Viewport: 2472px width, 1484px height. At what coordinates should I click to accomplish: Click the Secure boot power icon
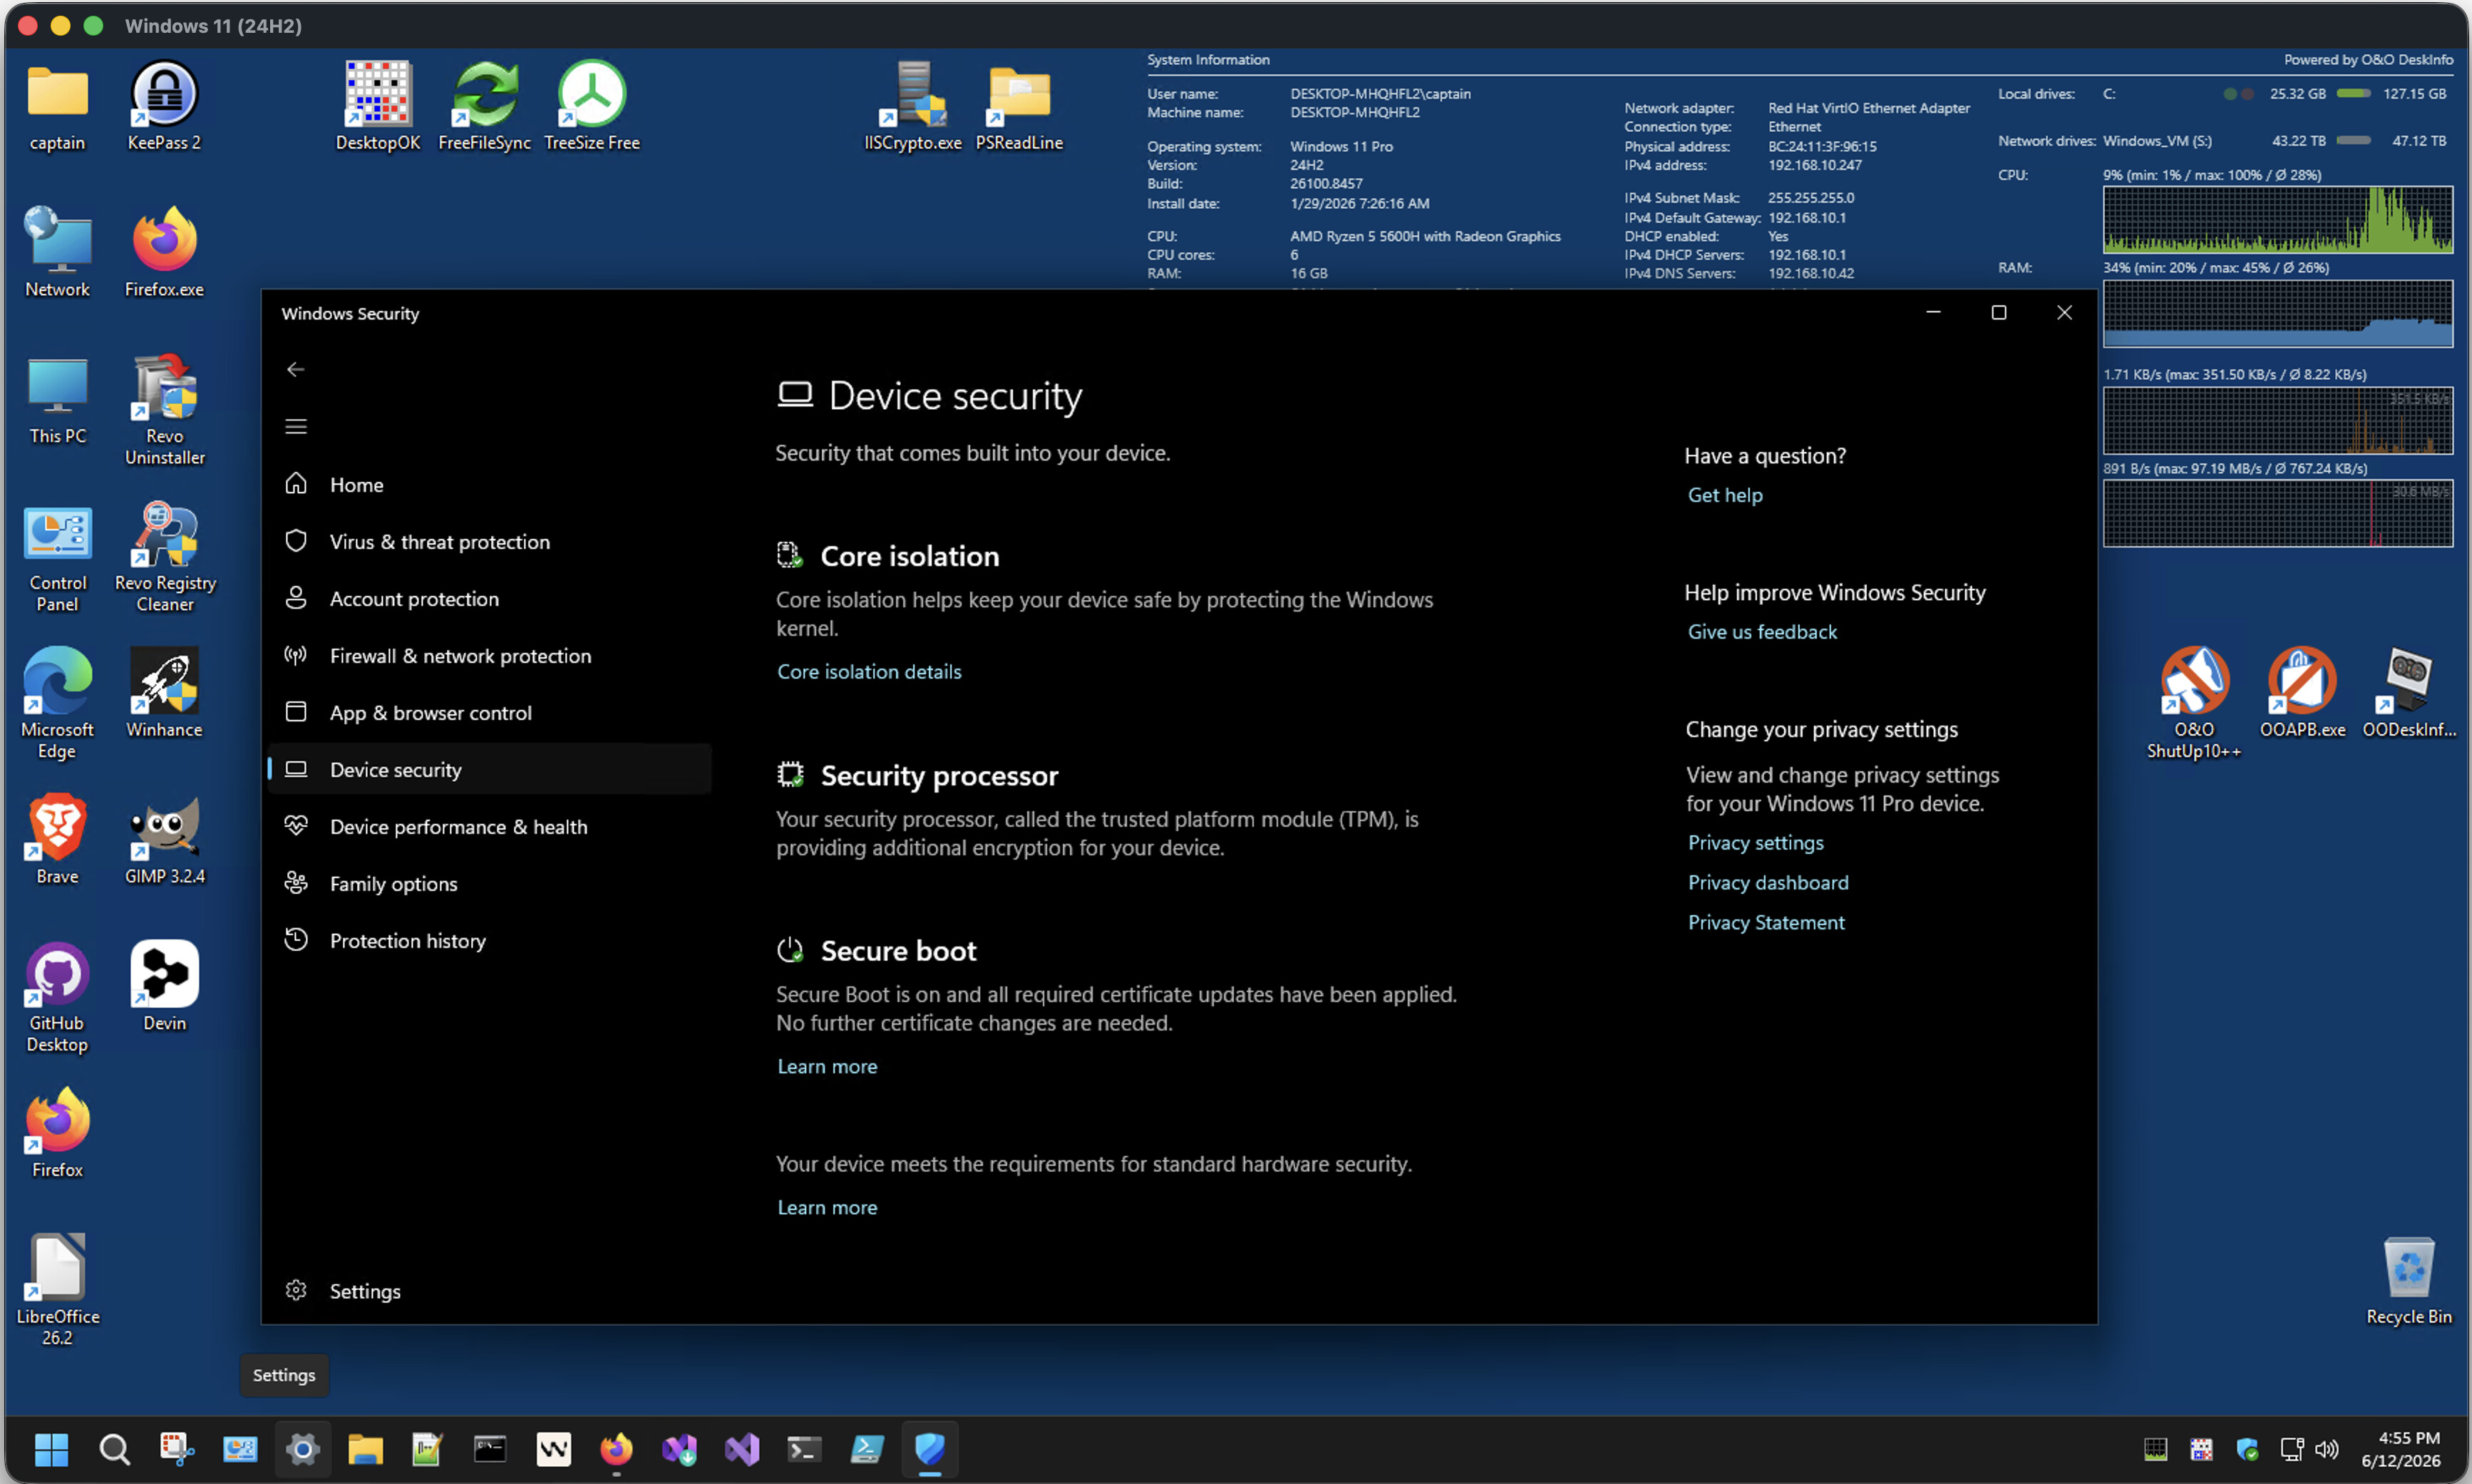(790, 950)
